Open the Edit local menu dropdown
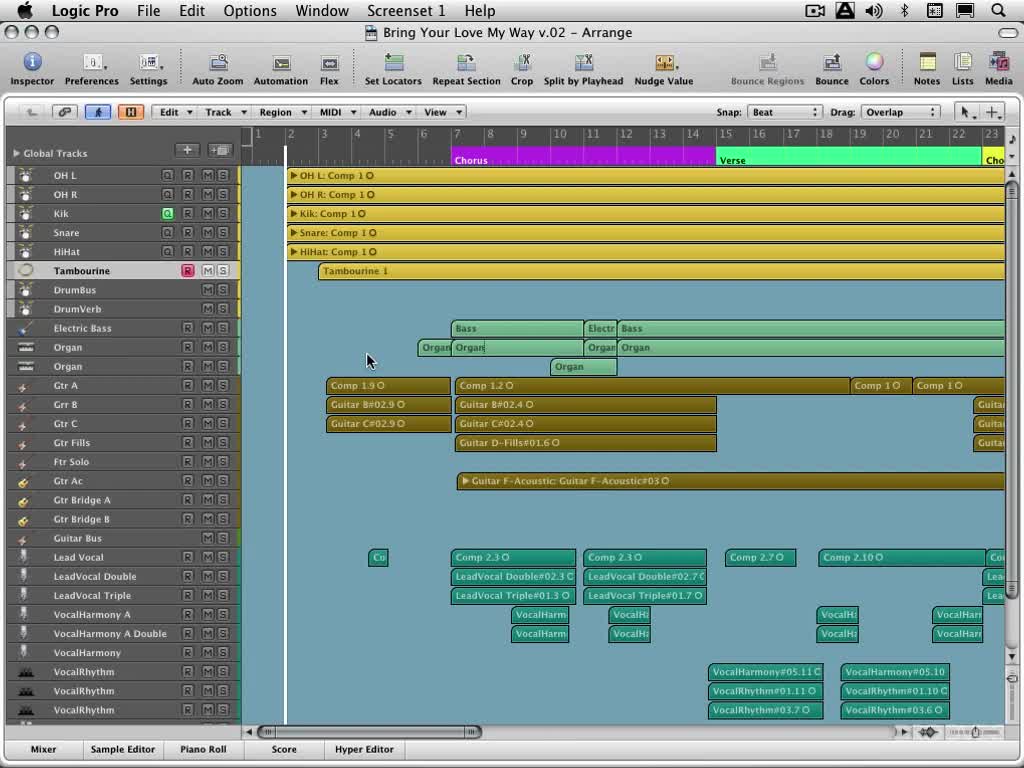Viewport: 1024px width, 768px height. coord(174,112)
